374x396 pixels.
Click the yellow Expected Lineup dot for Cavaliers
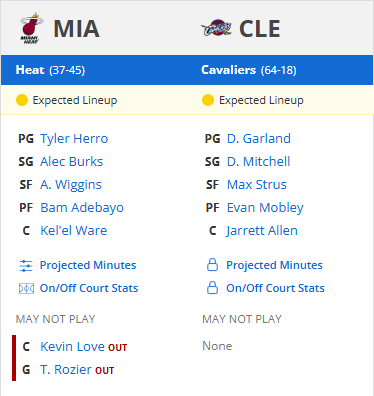click(x=208, y=100)
